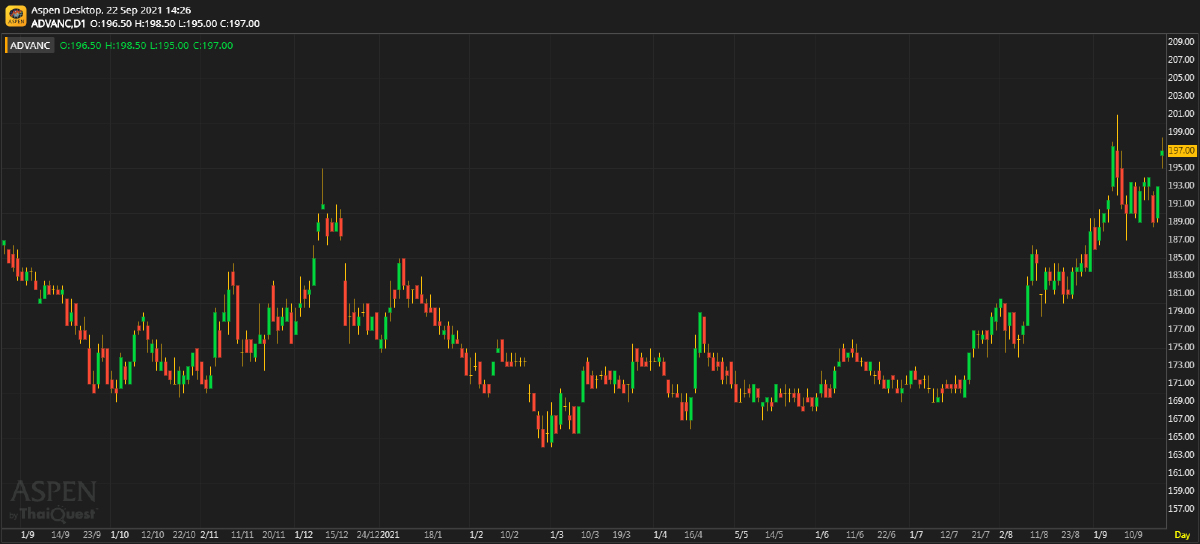
Task: Click the 16/4 date on time axis
Action: 694,536
